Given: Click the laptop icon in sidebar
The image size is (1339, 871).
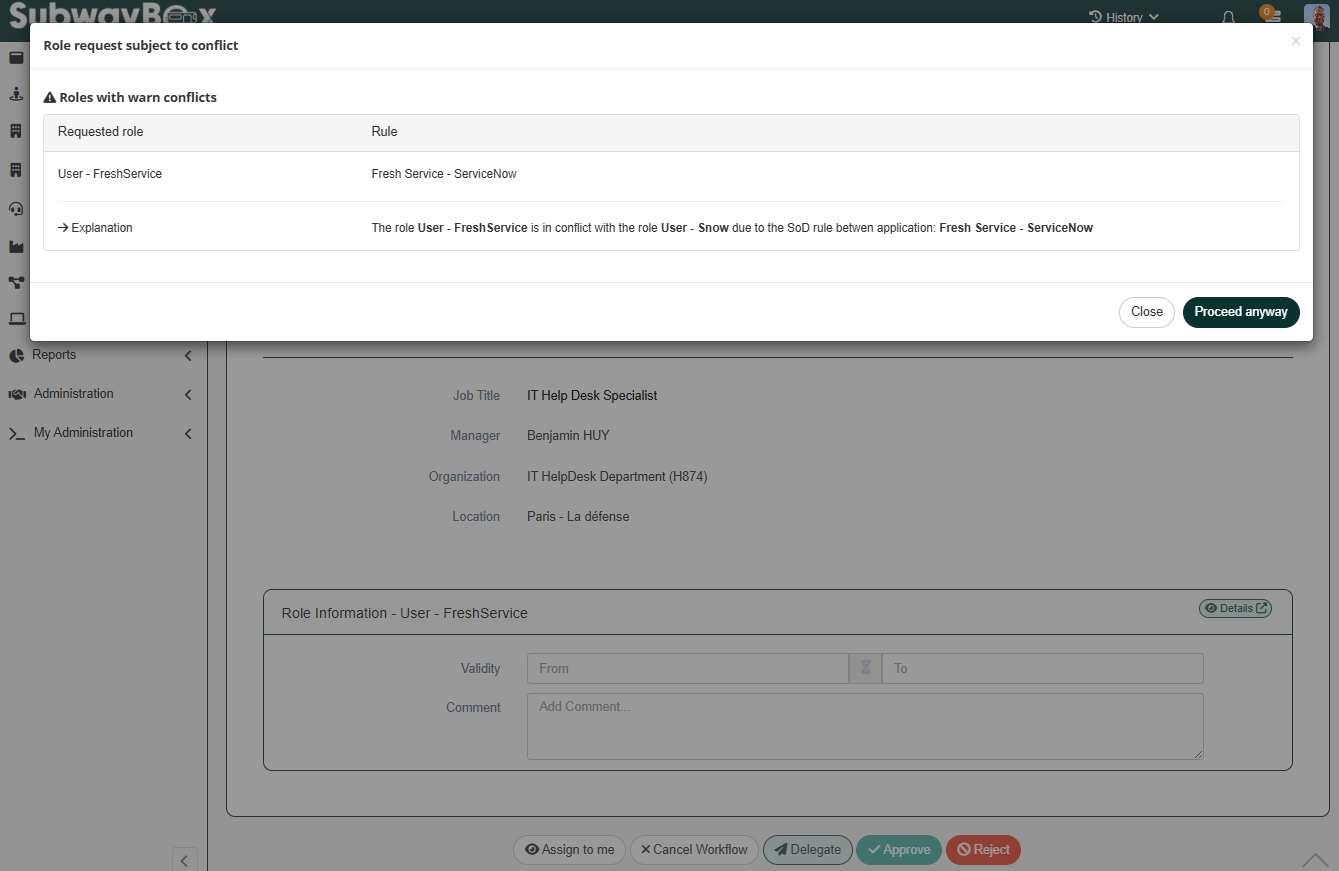Looking at the screenshot, I should pos(16,319).
